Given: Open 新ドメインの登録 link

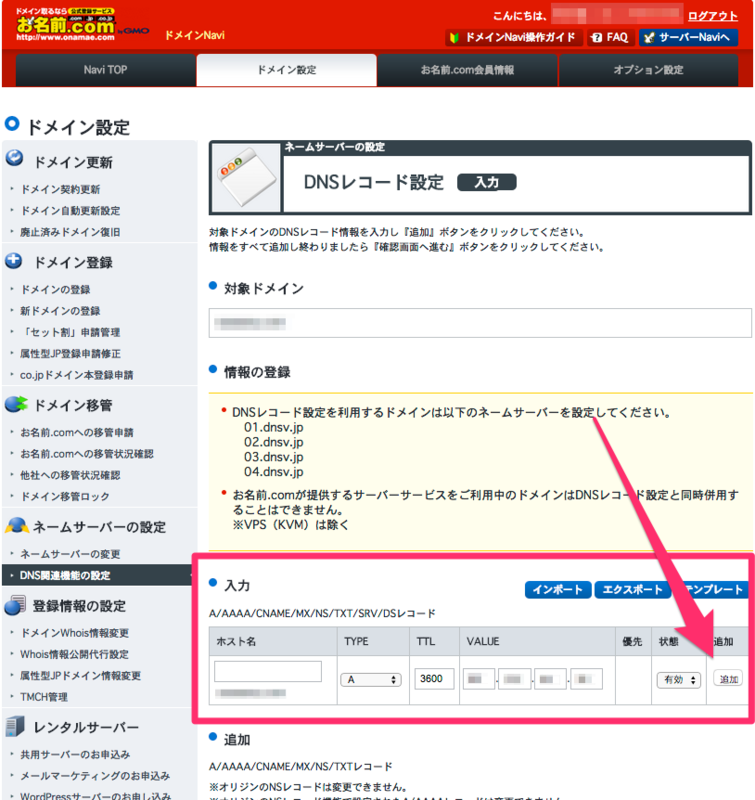Looking at the screenshot, I should (x=60, y=311).
